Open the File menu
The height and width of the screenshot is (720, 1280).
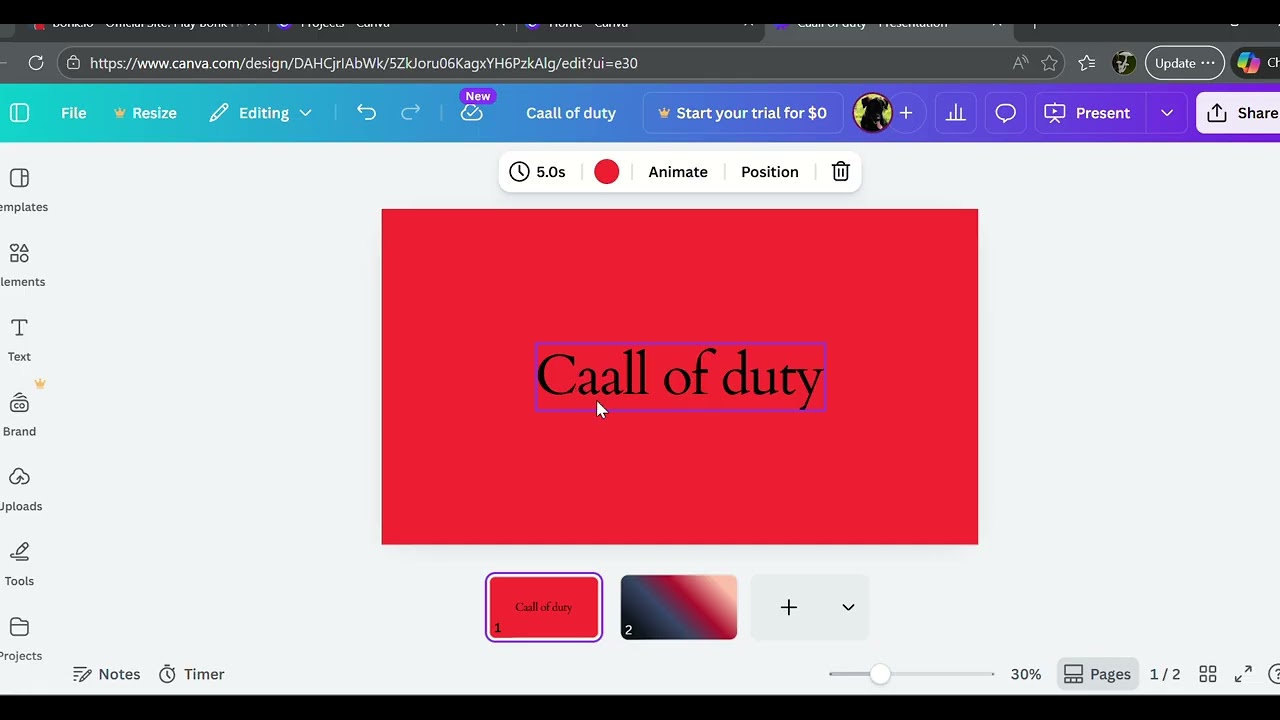pos(74,113)
